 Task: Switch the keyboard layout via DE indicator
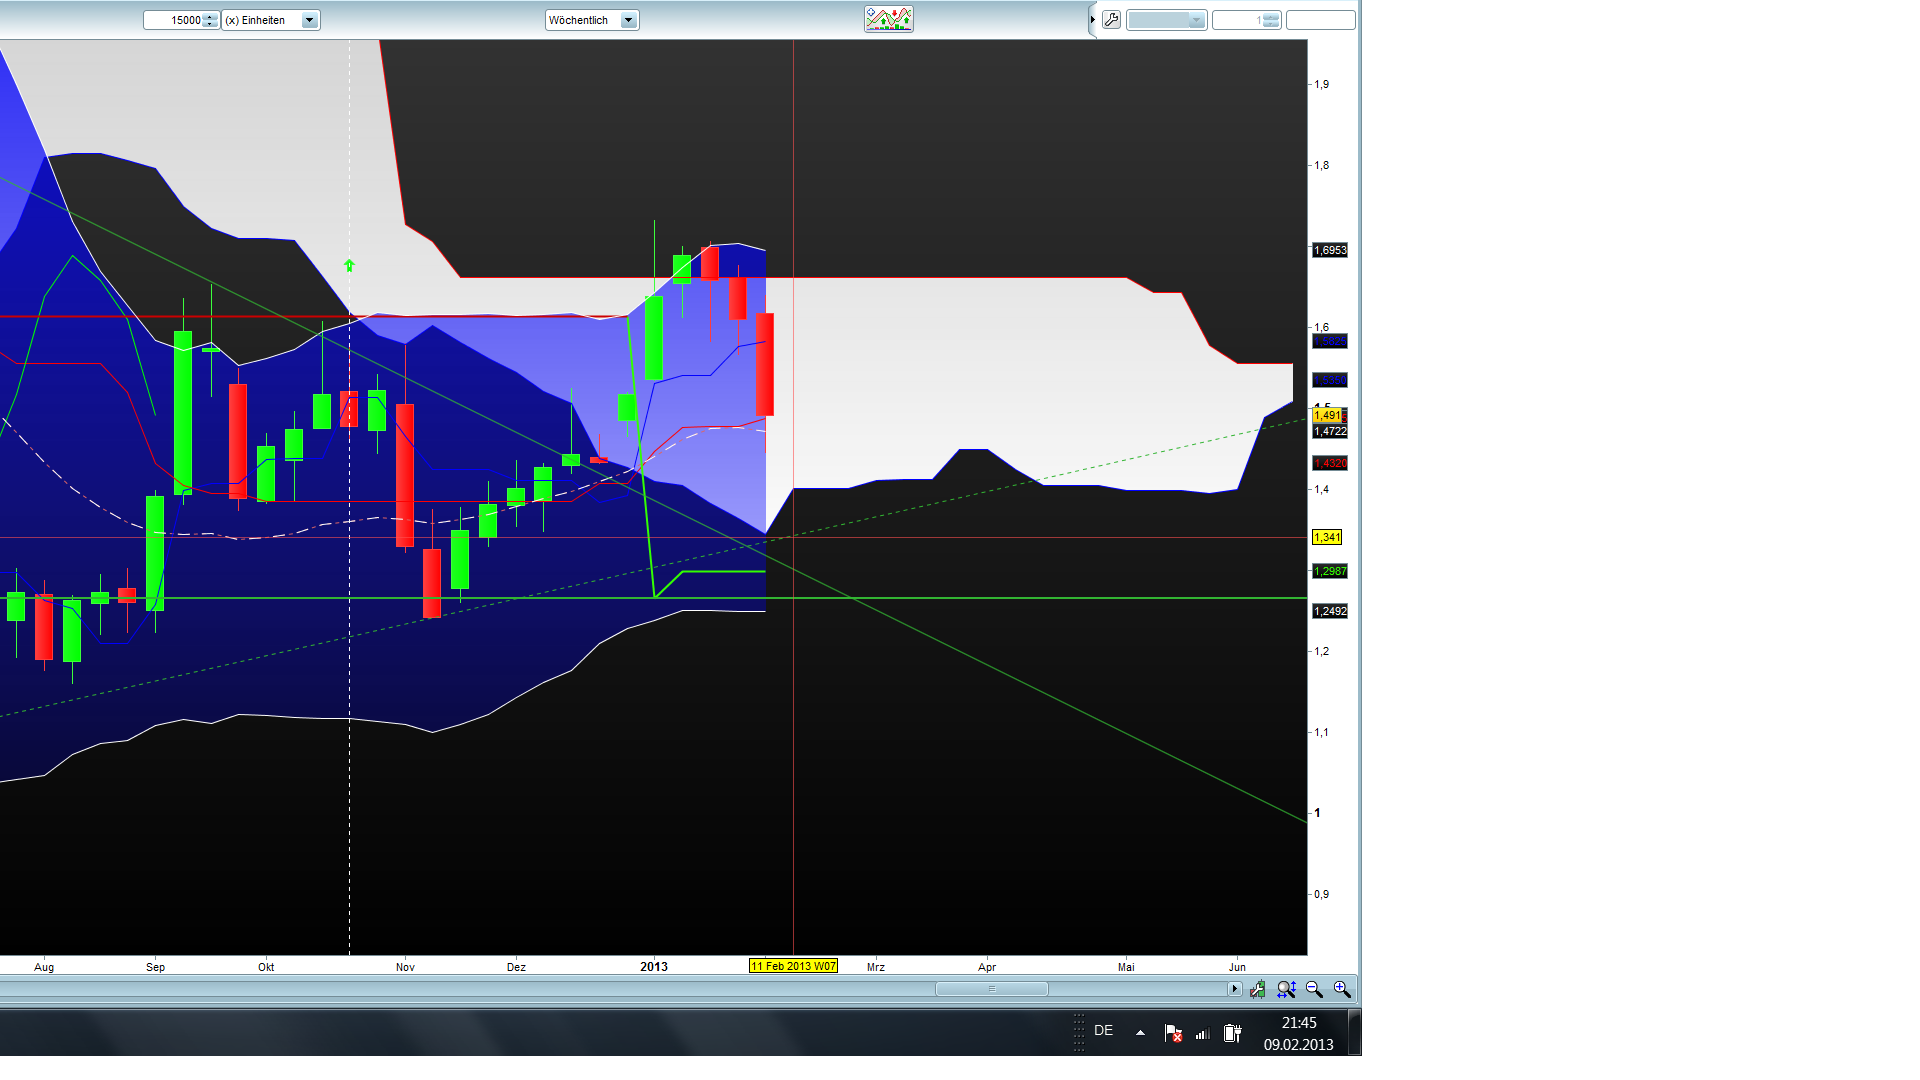1104,1031
